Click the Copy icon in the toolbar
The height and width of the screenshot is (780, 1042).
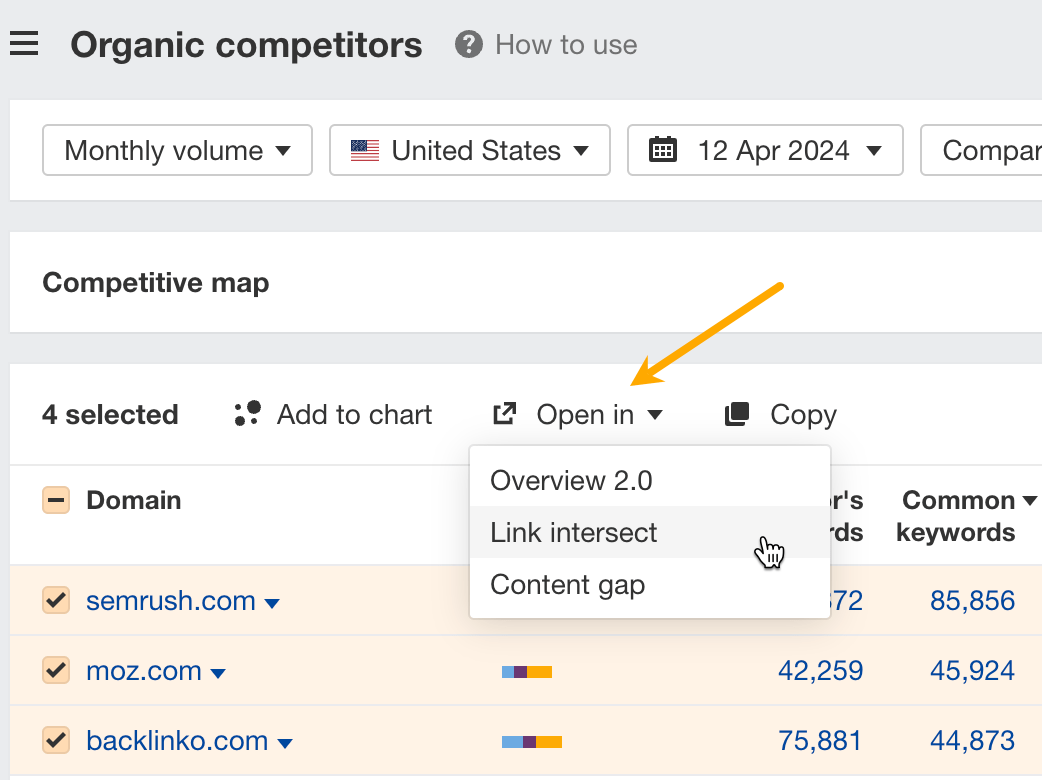coord(736,413)
